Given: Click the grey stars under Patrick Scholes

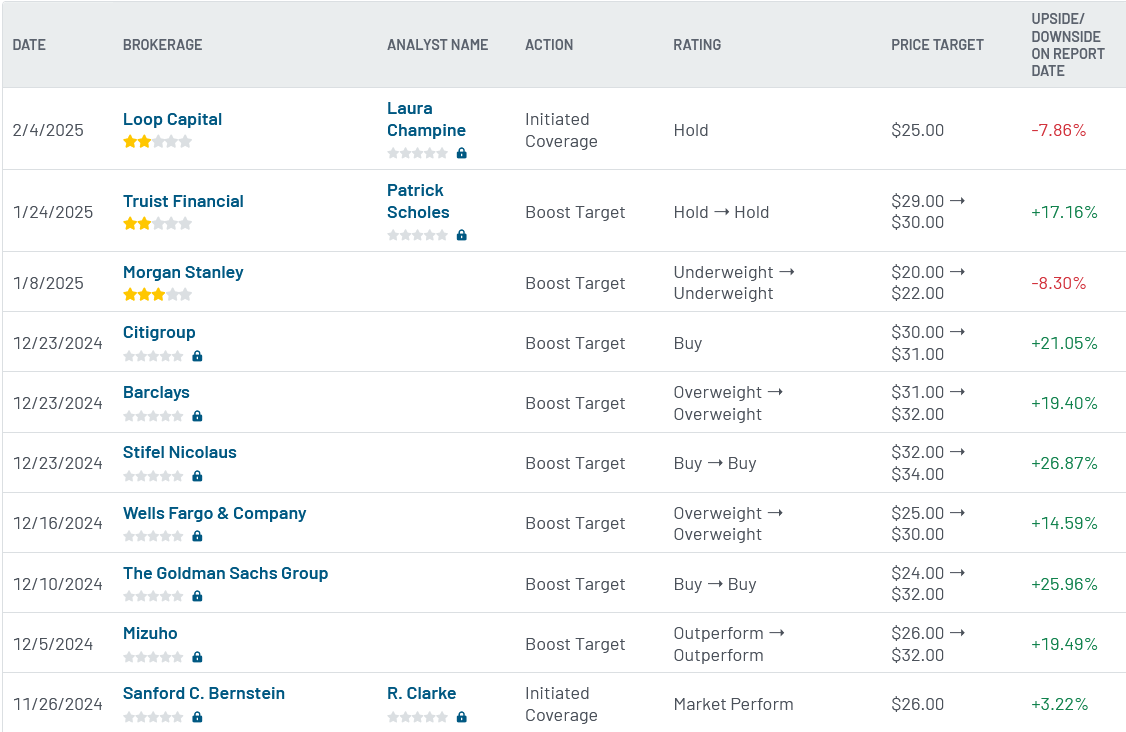Looking at the screenshot, I should [417, 235].
